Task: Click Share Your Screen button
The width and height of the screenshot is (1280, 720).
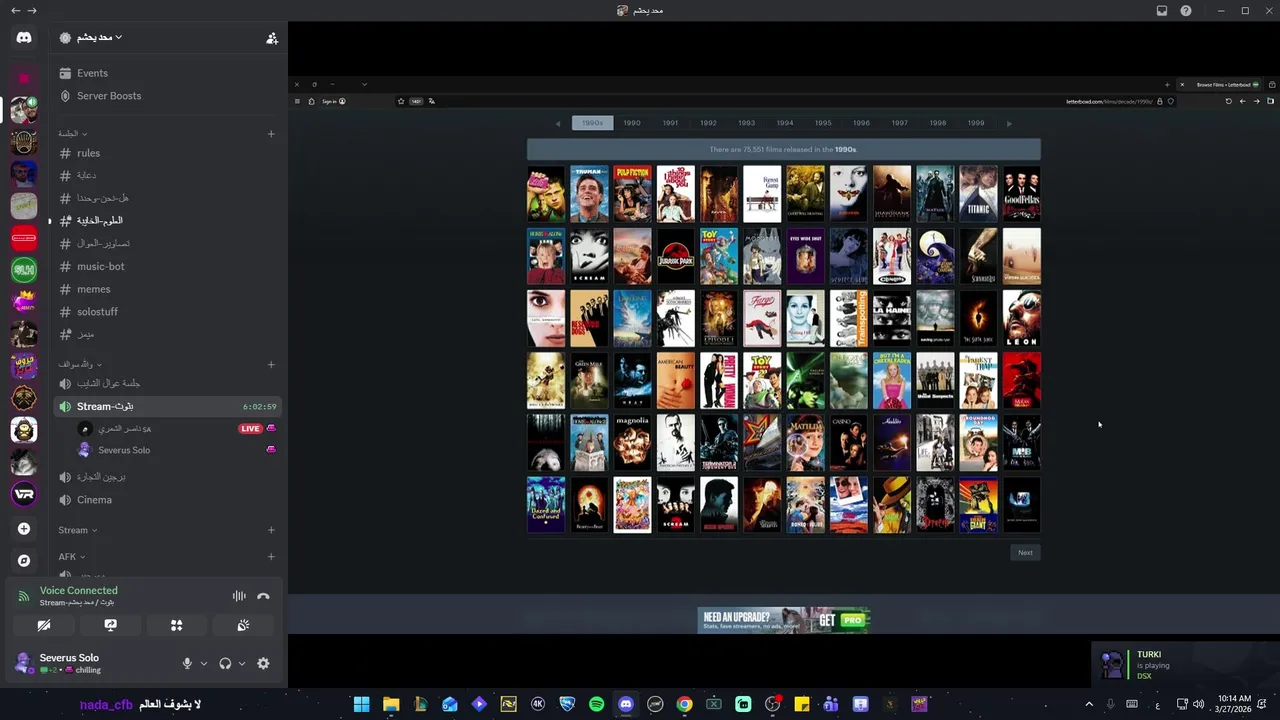Action: [110, 625]
